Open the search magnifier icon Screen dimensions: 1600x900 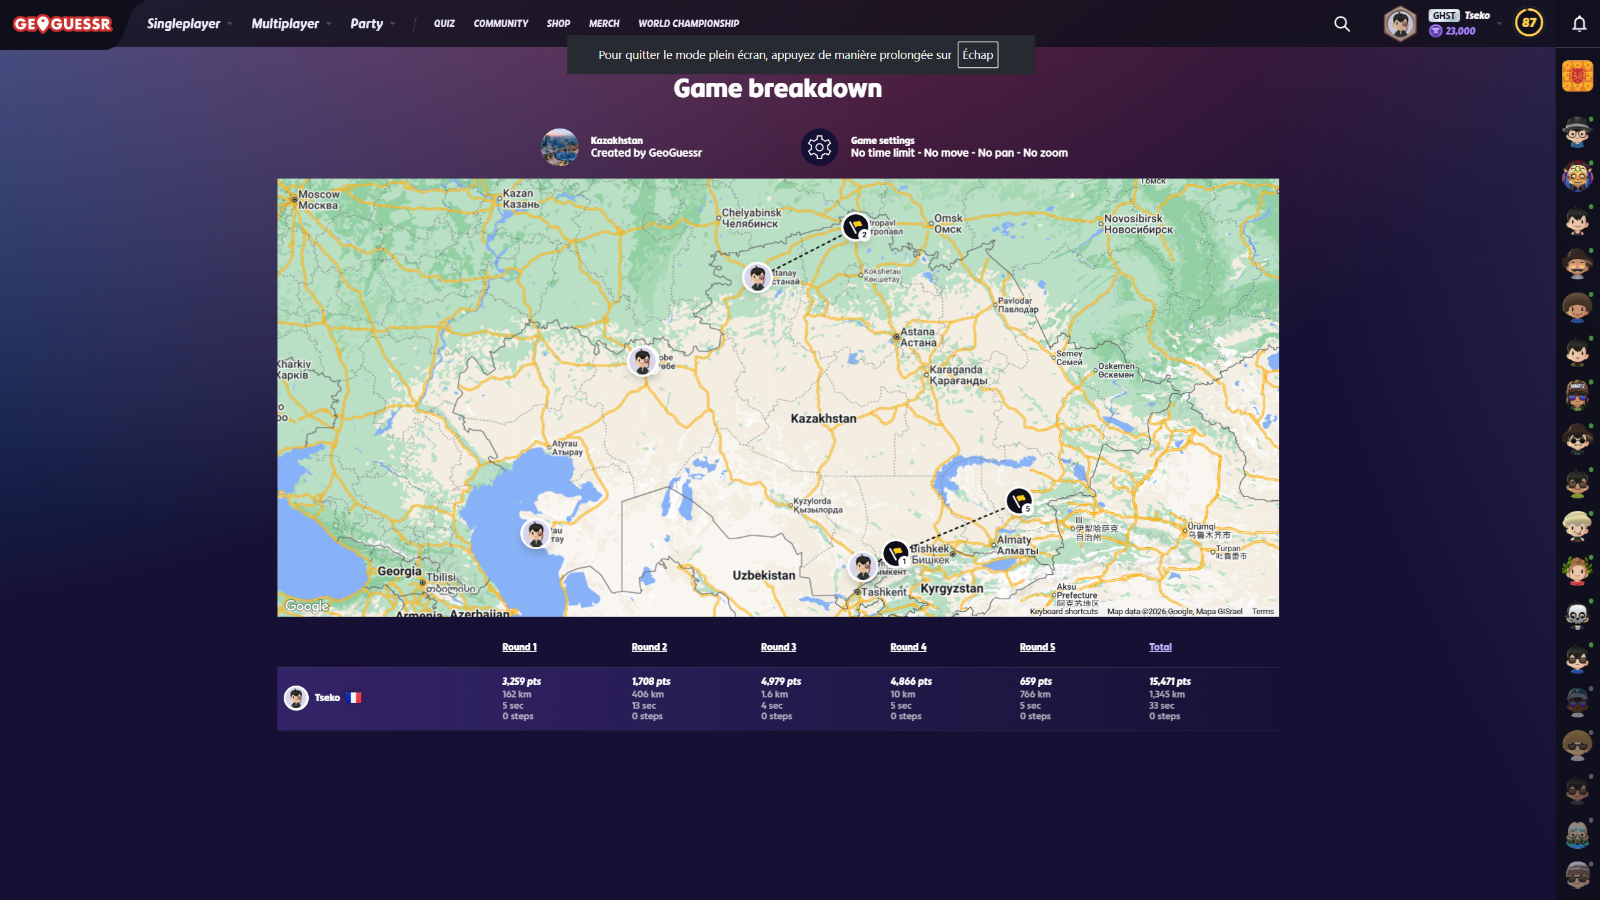click(1342, 24)
